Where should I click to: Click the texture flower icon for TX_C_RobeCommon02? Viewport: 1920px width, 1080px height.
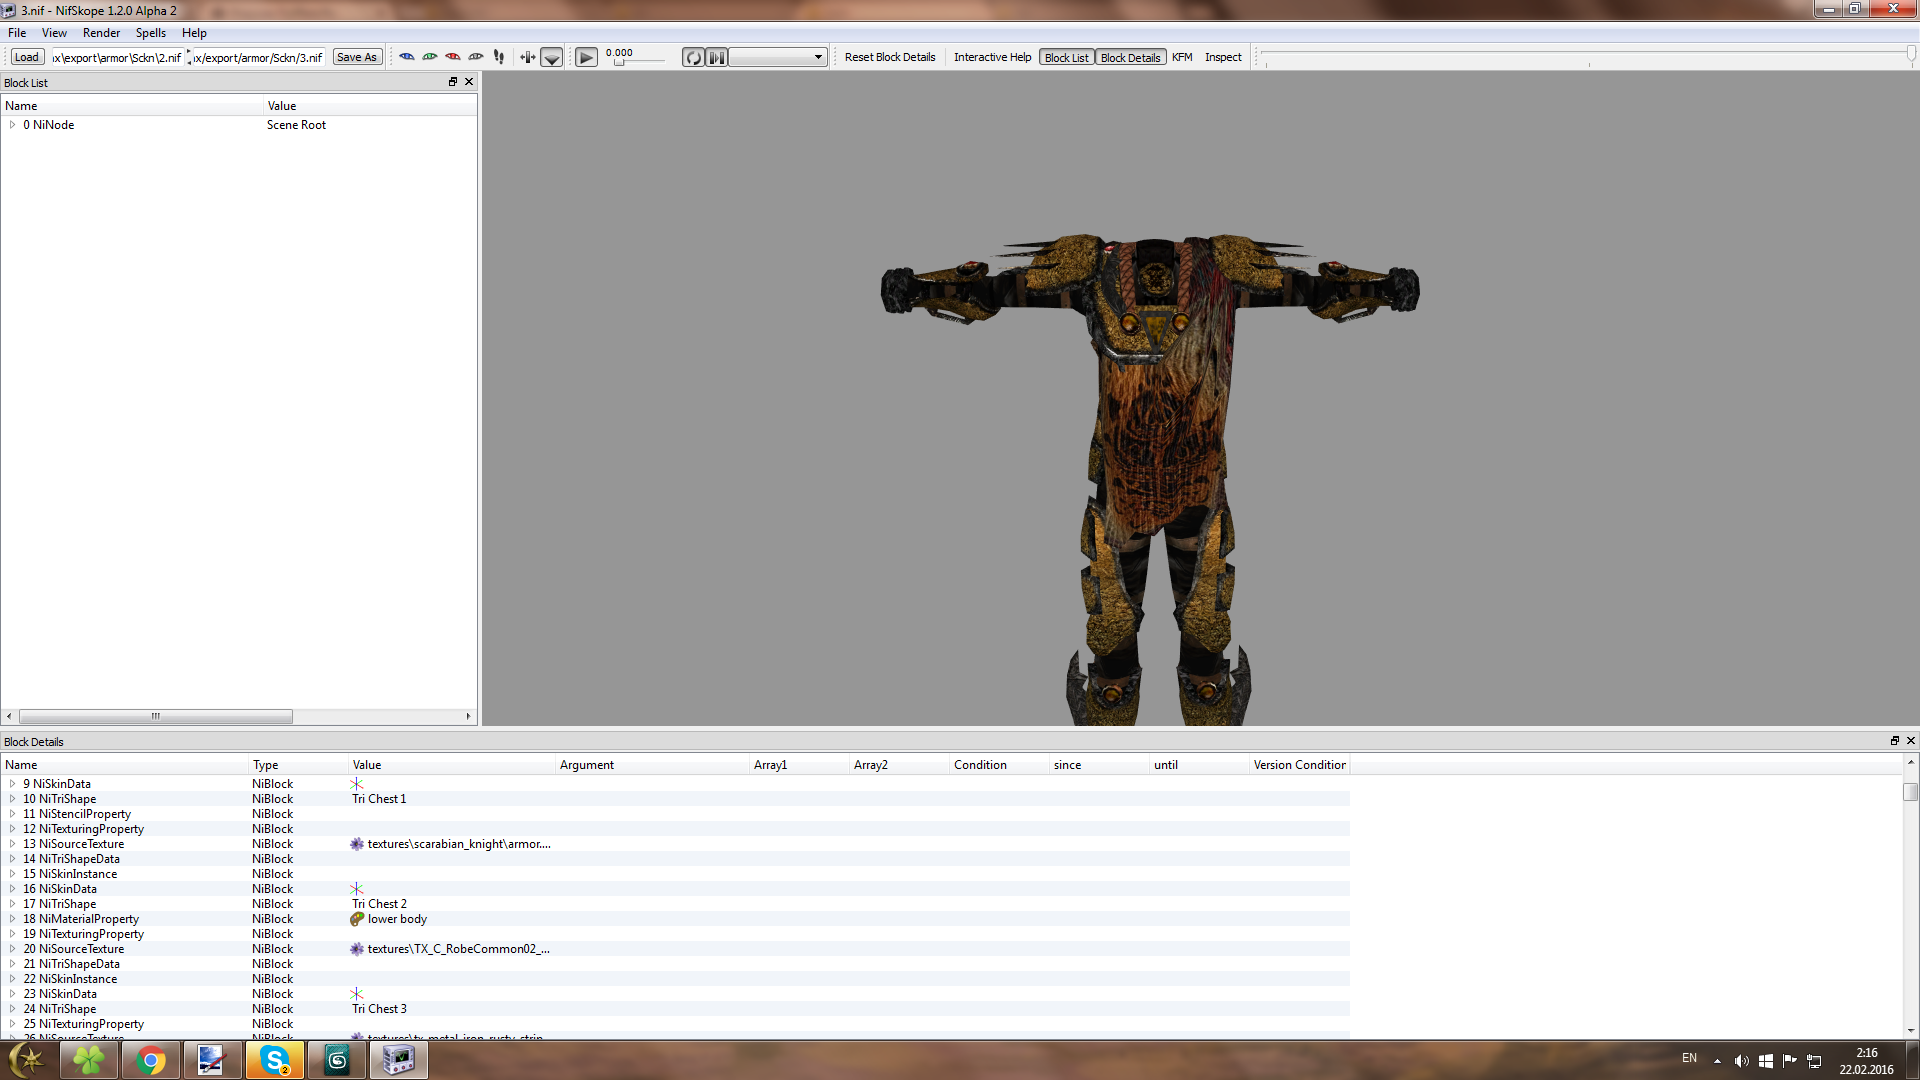pos(357,949)
